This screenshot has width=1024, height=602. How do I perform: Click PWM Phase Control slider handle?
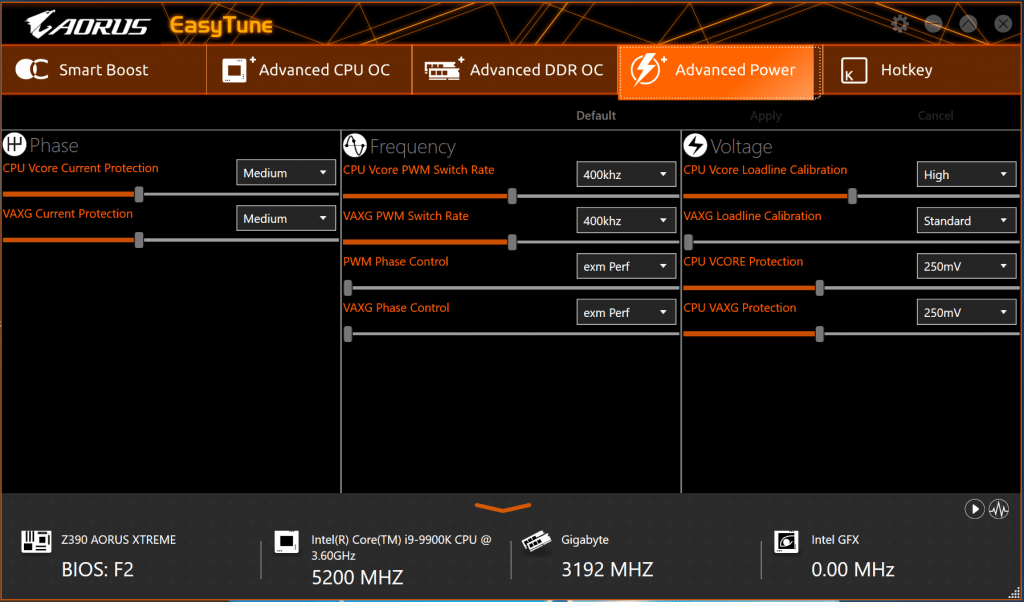(348, 288)
